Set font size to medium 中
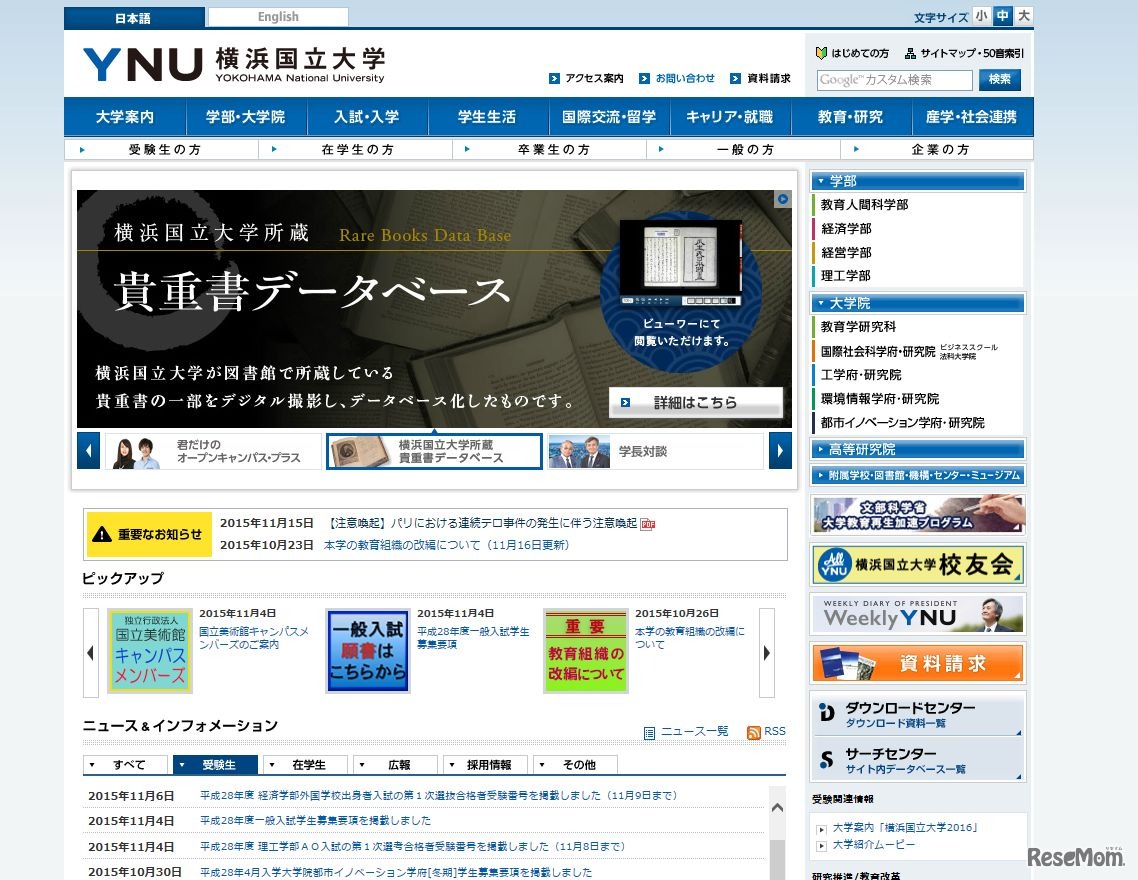This screenshot has width=1138, height=880. pyautogui.click(x=1002, y=15)
